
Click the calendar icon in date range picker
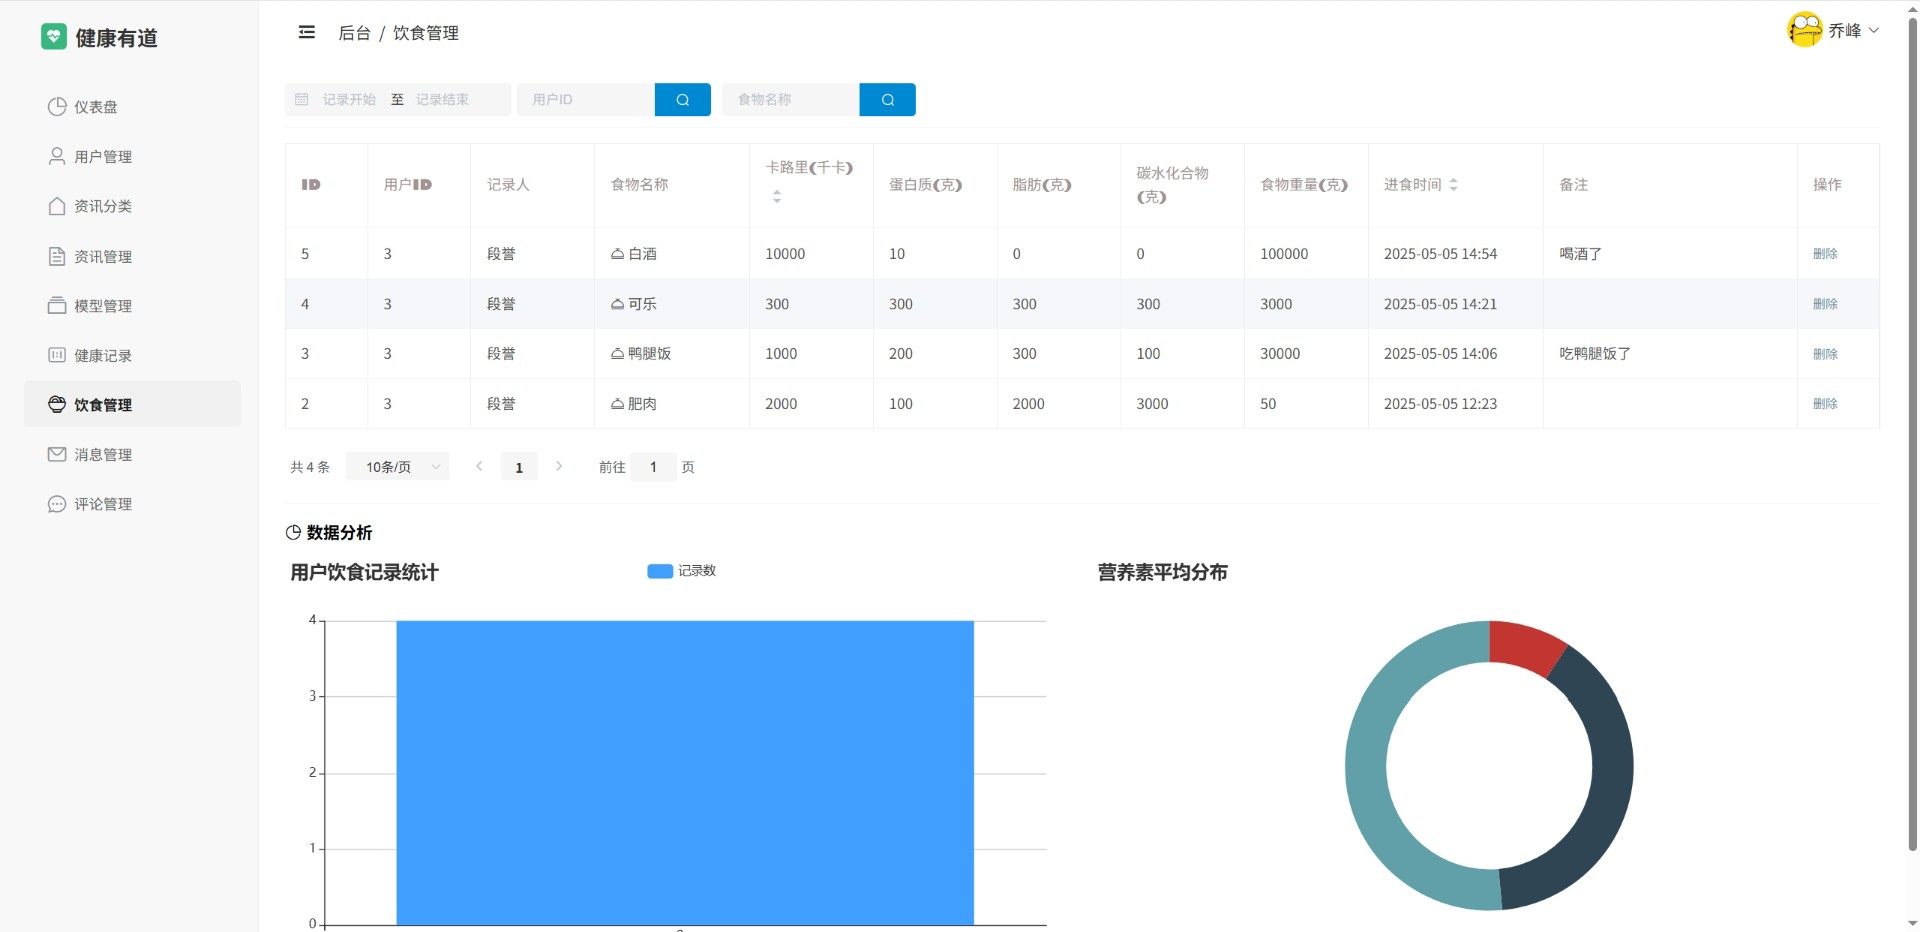click(302, 100)
